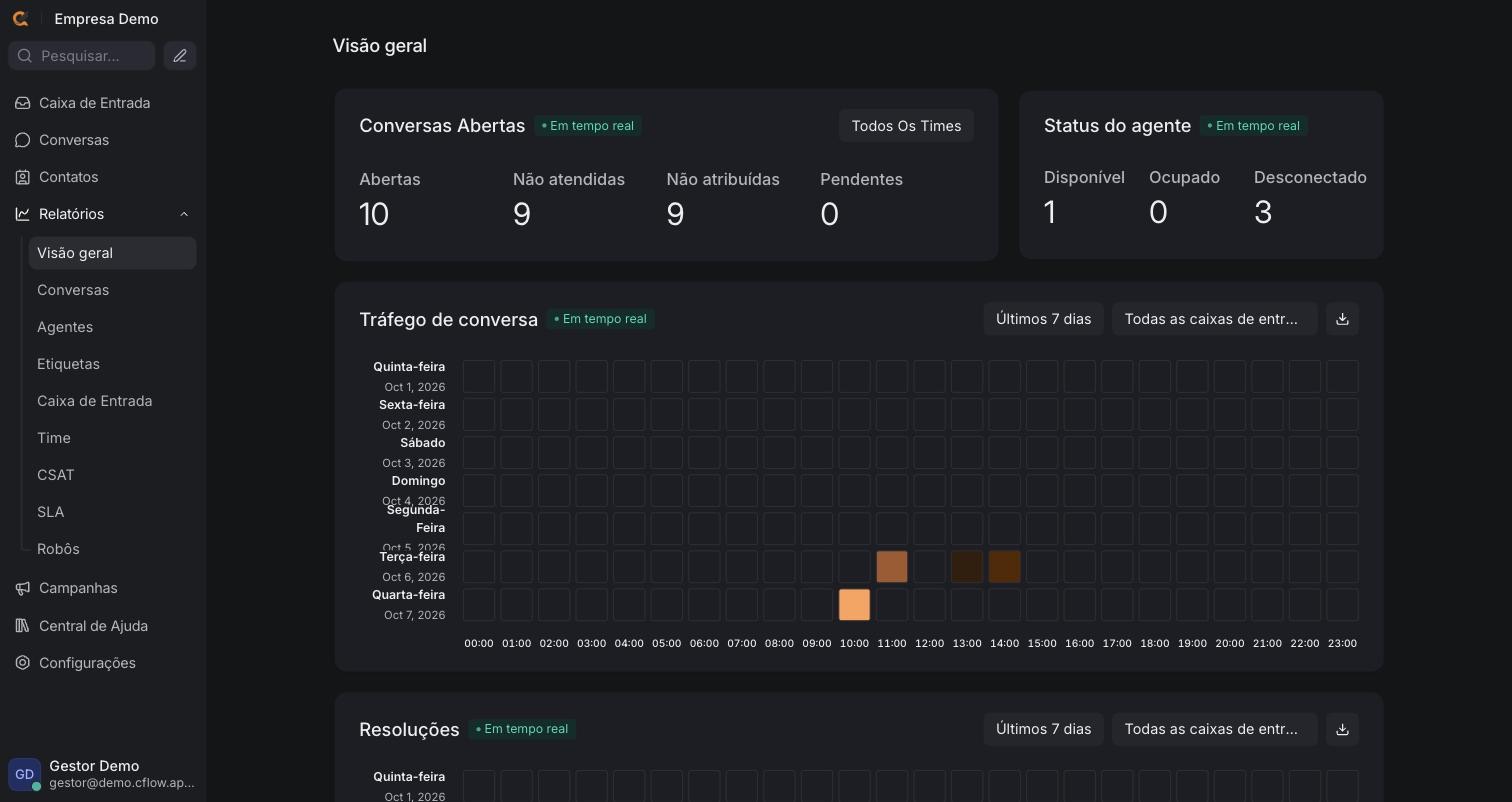Open the Time report
1512x802 pixels.
point(112,438)
